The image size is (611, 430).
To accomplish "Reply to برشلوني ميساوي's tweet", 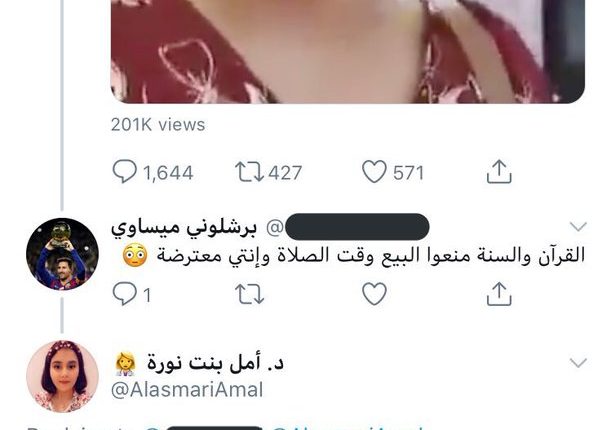I will click(x=125, y=293).
